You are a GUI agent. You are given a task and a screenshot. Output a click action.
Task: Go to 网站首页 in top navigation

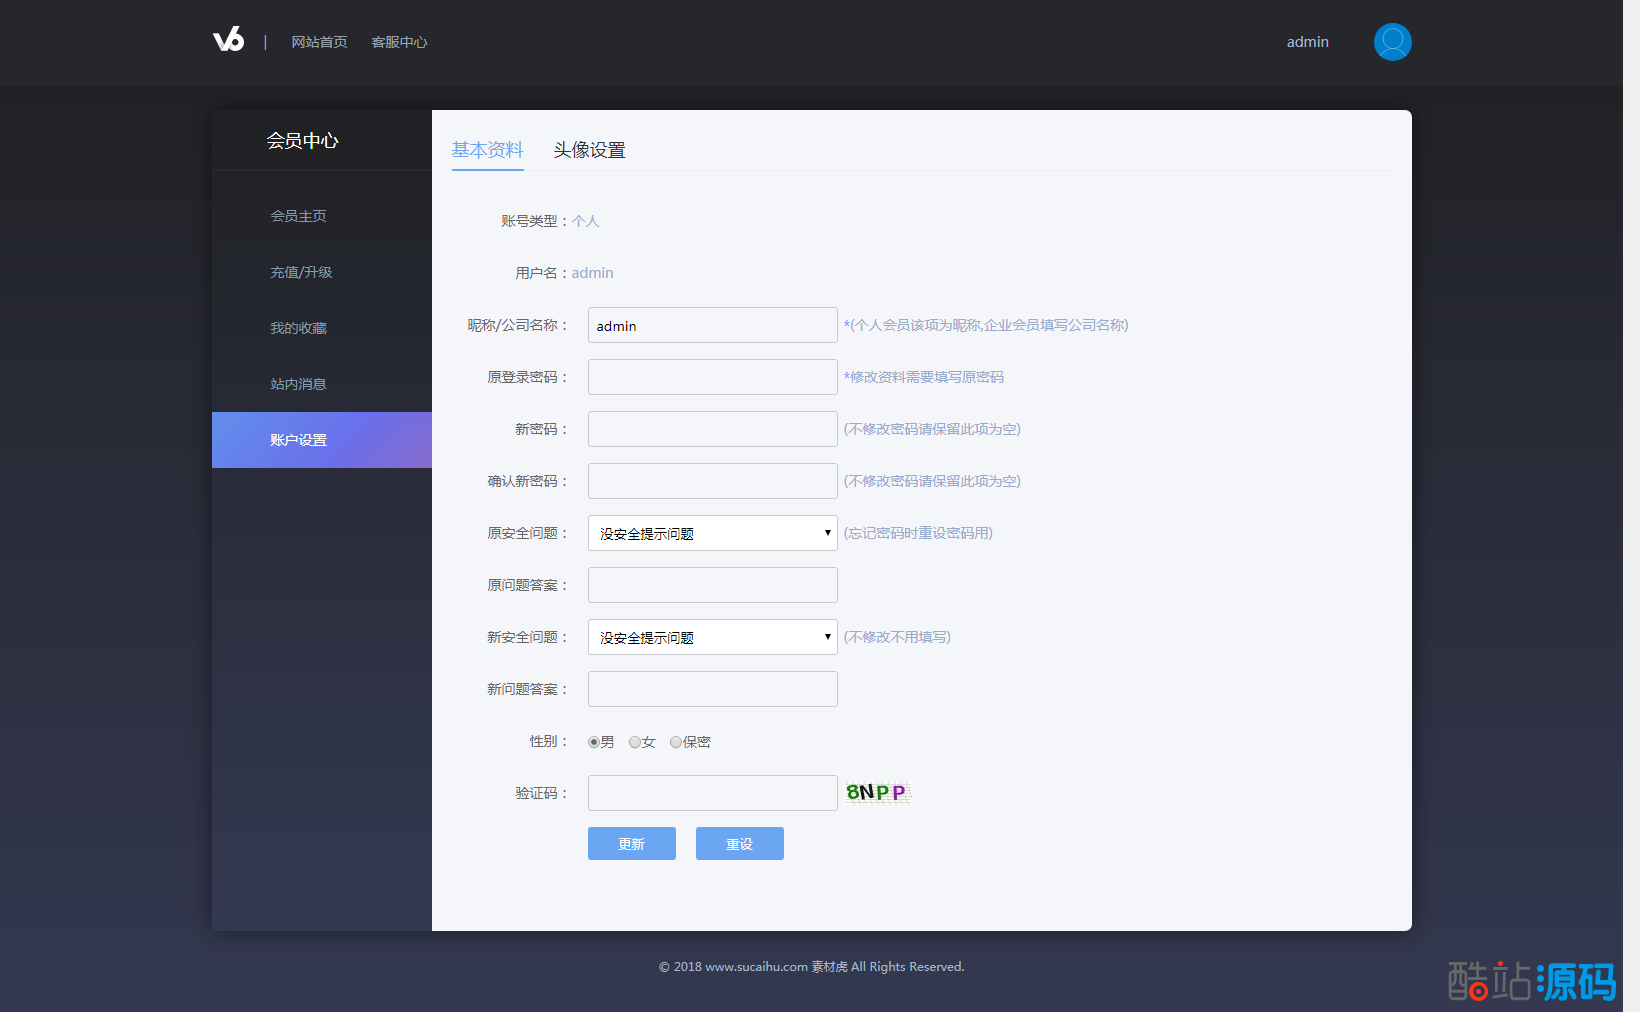(x=319, y=42)
